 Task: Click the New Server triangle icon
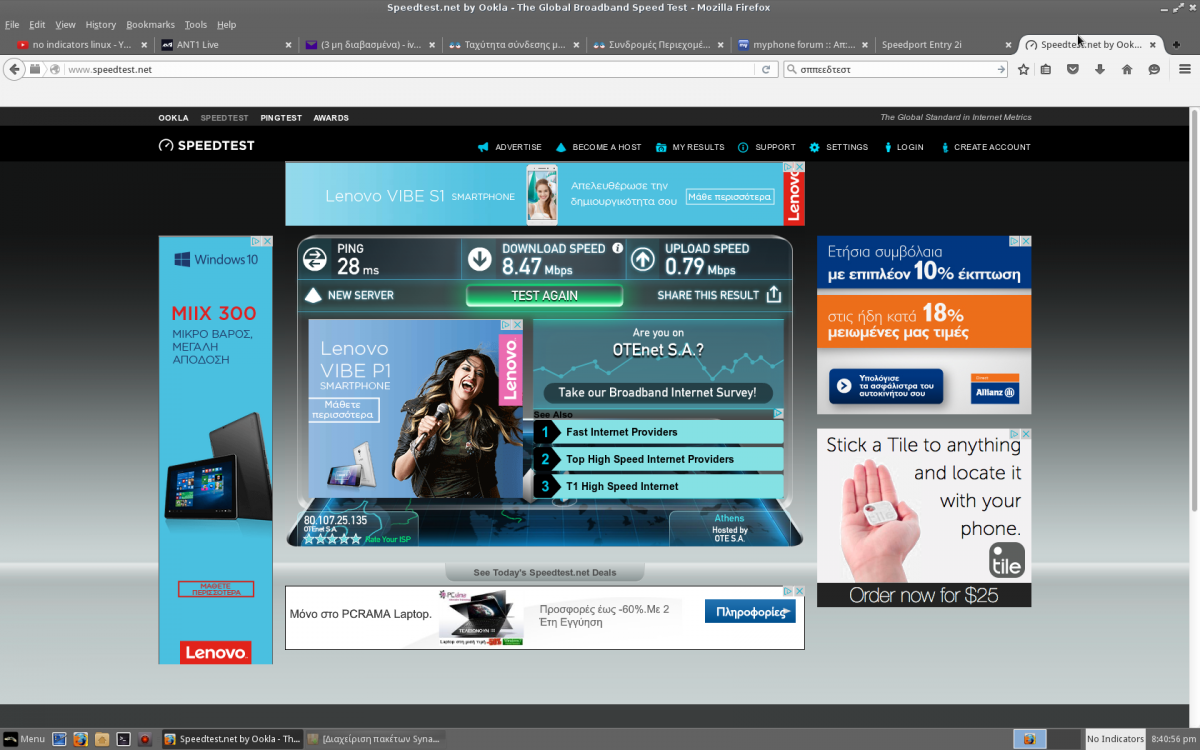312,295
